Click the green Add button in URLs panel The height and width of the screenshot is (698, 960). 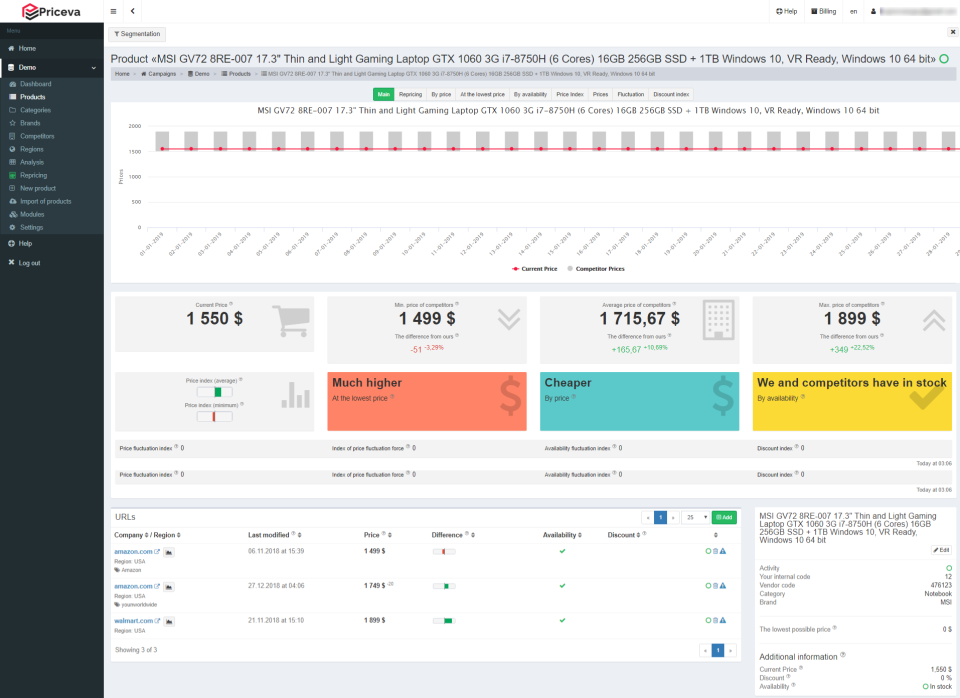(x=724, y=517)
